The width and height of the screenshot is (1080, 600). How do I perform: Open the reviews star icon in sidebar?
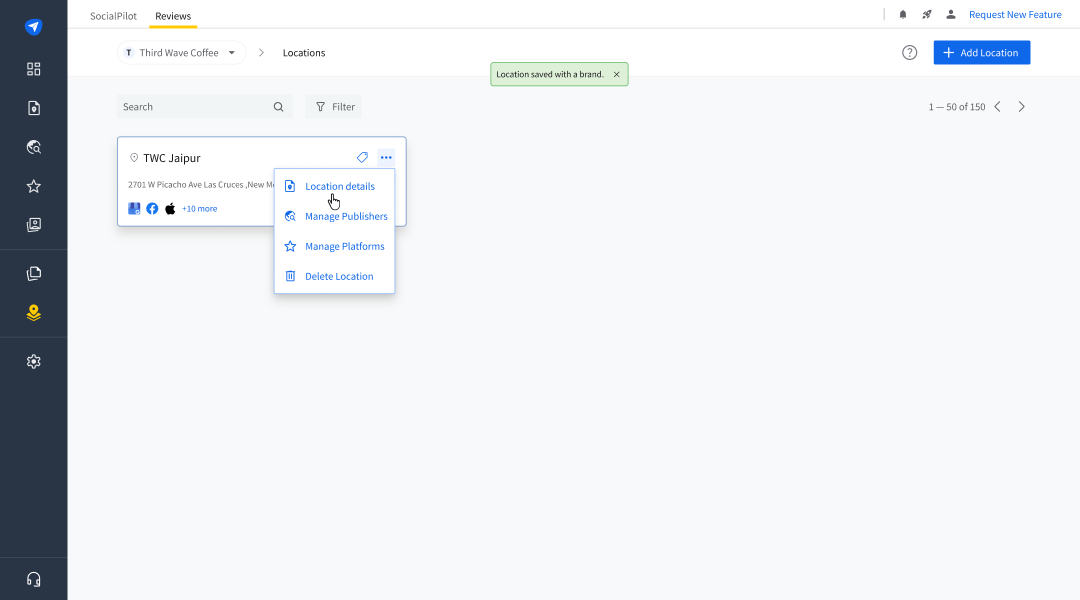(33, 186)
